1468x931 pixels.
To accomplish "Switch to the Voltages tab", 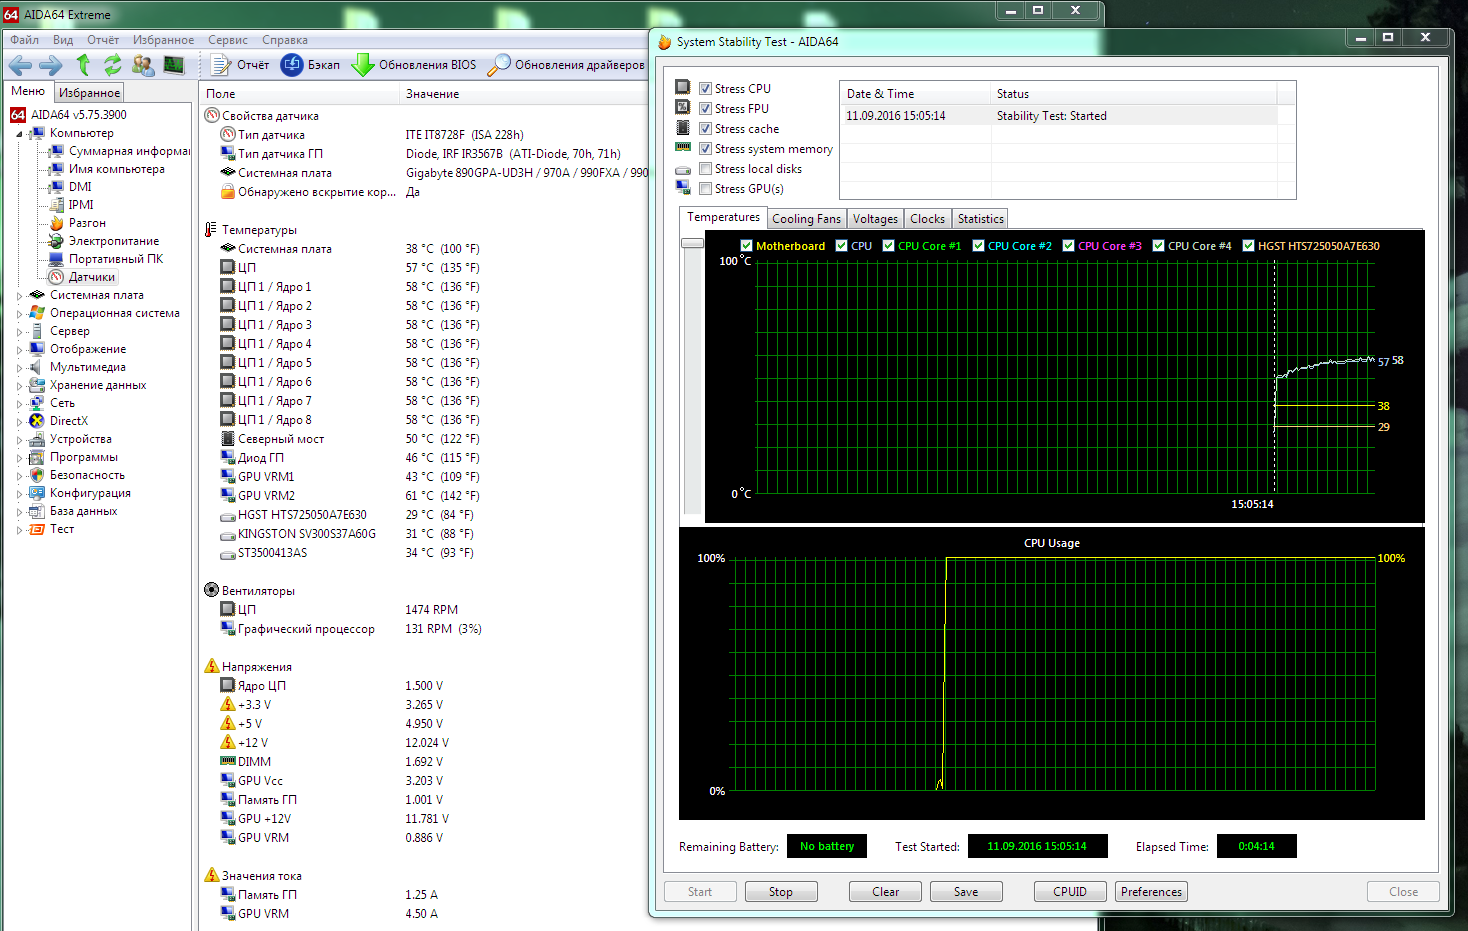I will coord(875,219).
